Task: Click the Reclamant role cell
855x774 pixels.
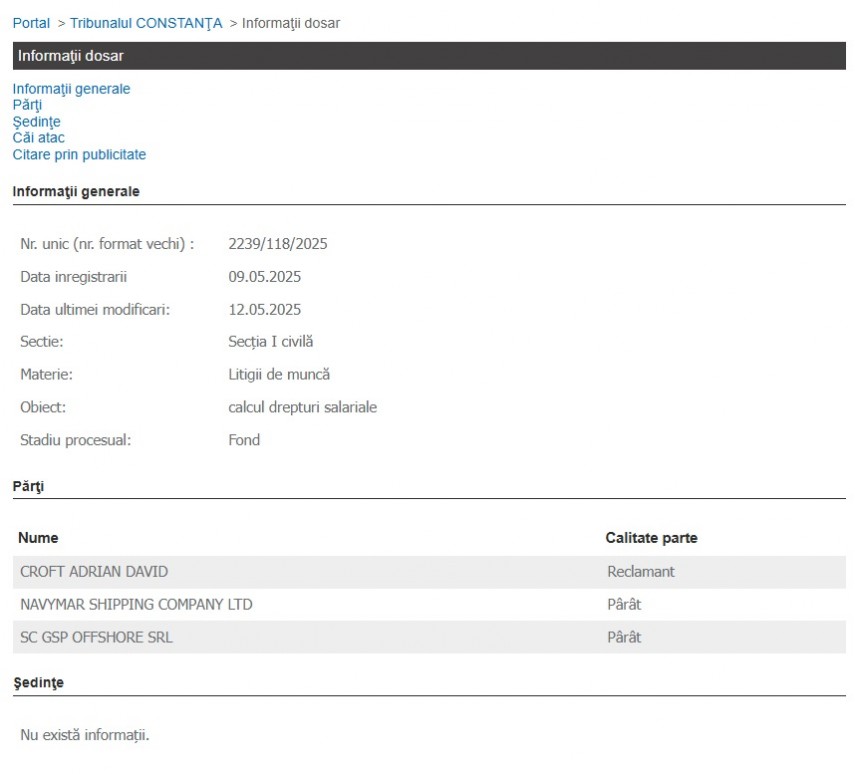Action: pos(641,572)
